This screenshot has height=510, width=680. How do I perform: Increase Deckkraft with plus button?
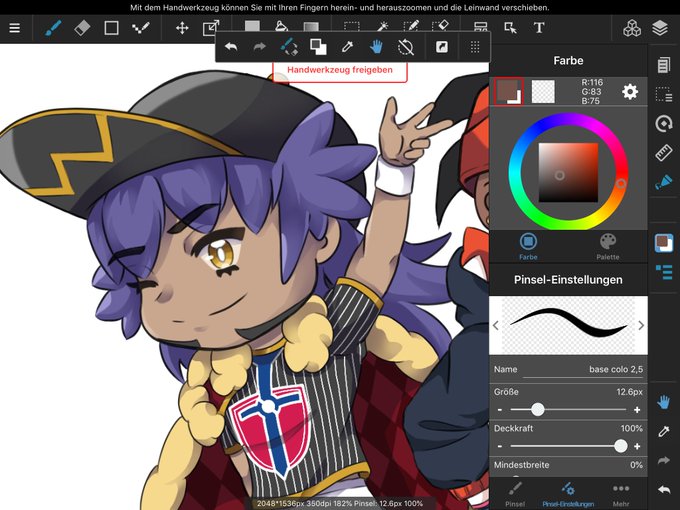click(x=637, y=446)
